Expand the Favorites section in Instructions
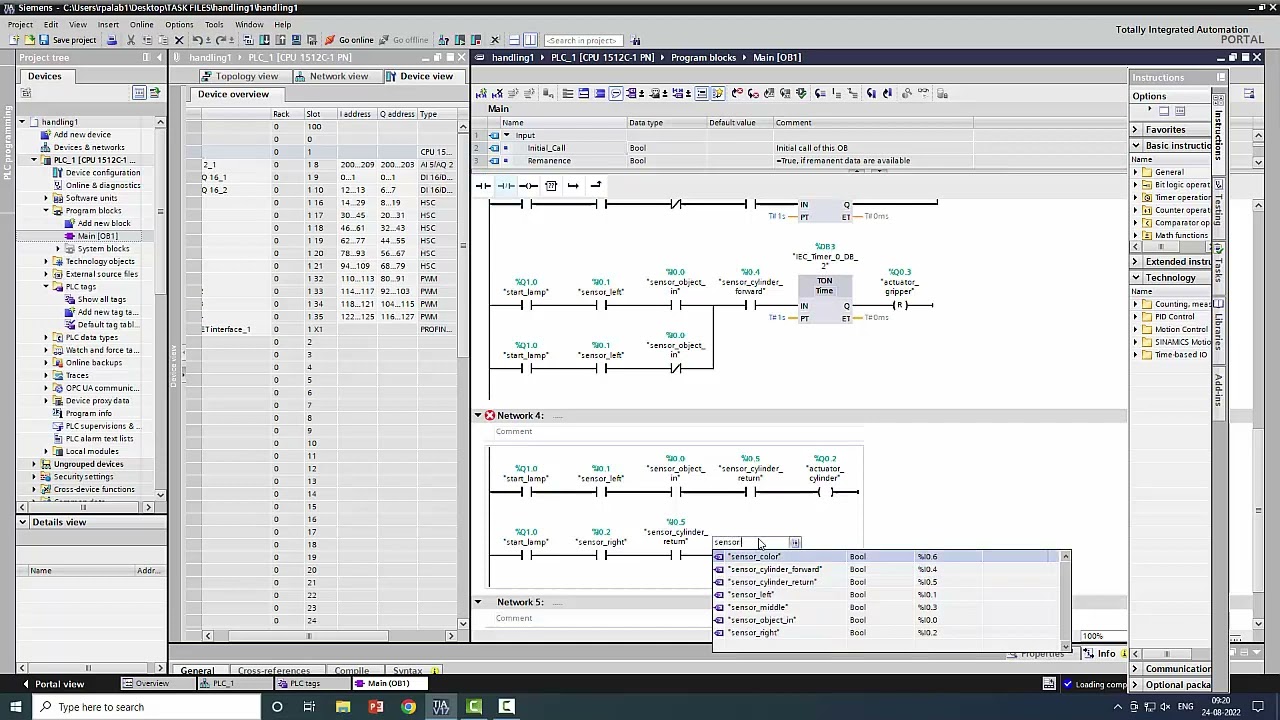Image resolution: width=1280 pixels, height=720 pixels. [x=1135, y=130]
